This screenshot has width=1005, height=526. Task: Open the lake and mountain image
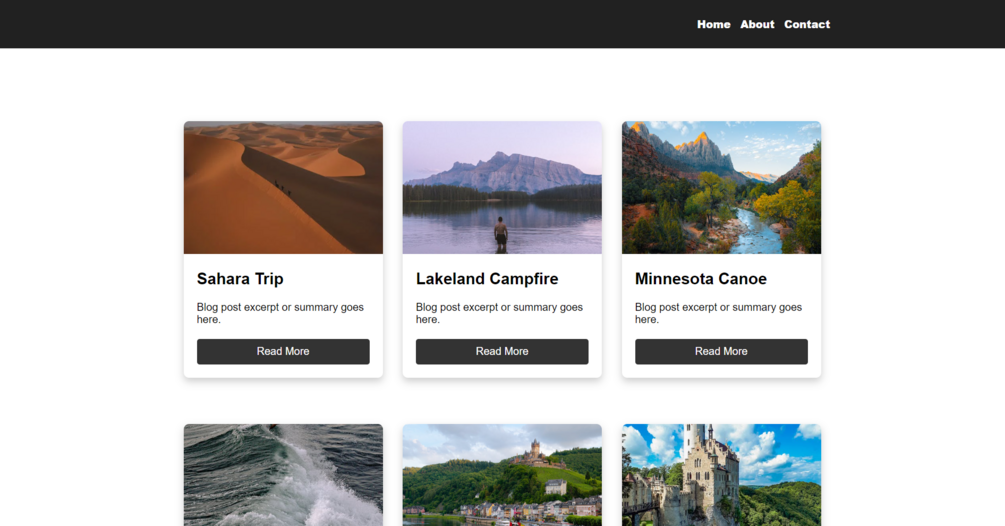click(502, 187)
